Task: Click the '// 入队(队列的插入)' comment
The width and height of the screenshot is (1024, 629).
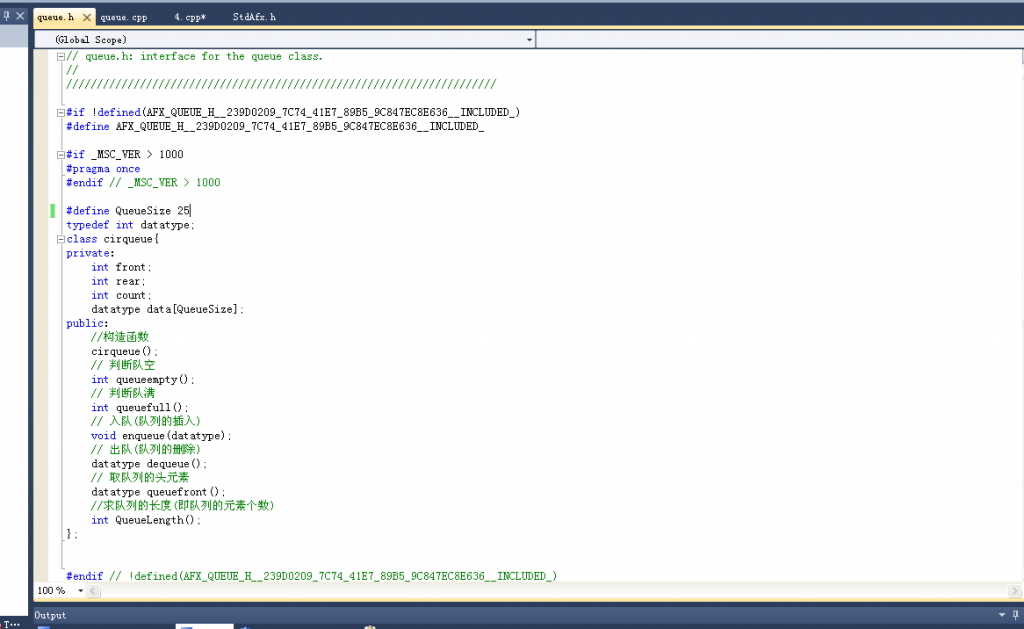Action: [146, 421]
